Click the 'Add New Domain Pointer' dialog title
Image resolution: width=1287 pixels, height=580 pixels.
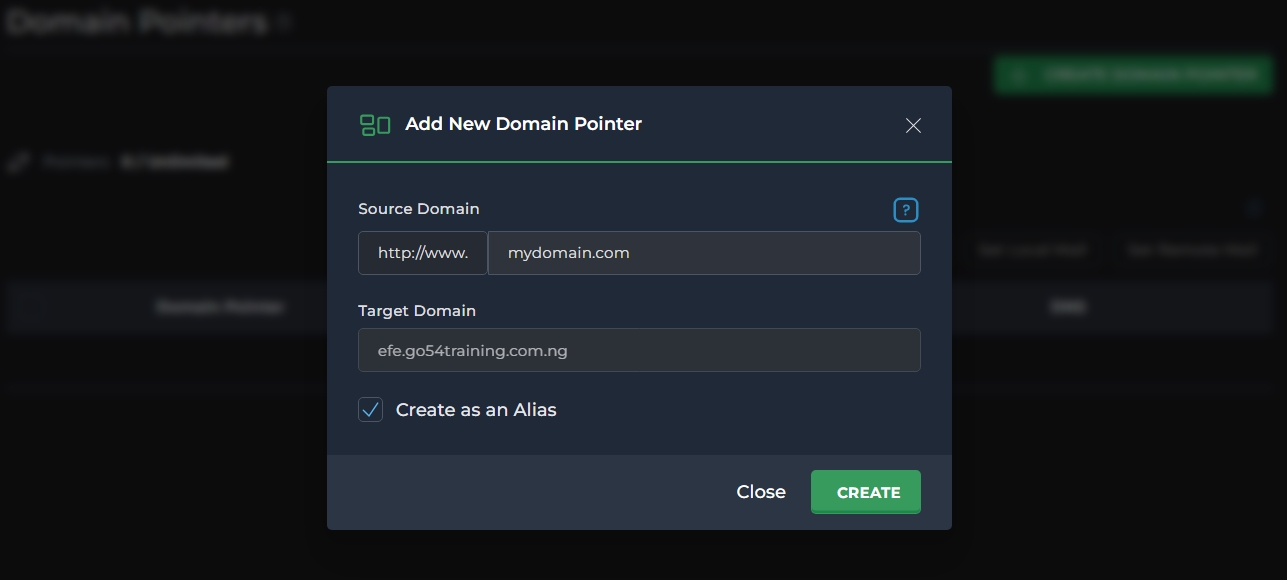pyautogui.click(x=523, y=124)
